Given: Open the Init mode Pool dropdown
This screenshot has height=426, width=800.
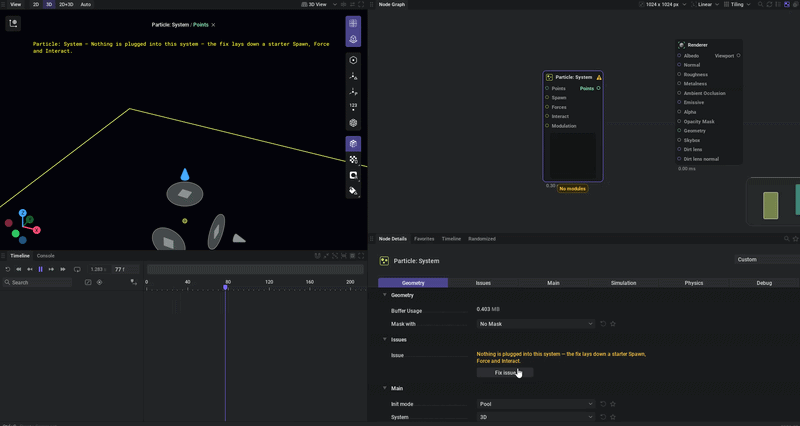Looking at the screenshot, I should 536,404.
